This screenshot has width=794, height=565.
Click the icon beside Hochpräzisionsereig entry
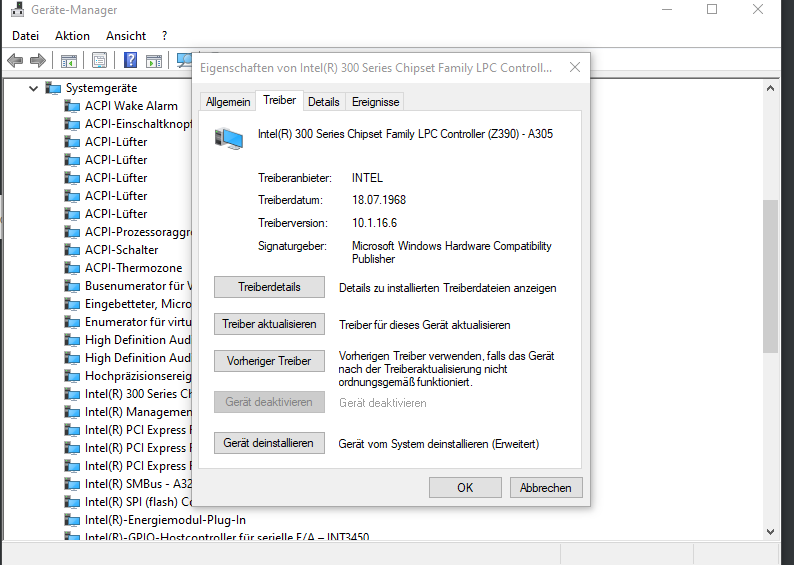click(72, 376)
